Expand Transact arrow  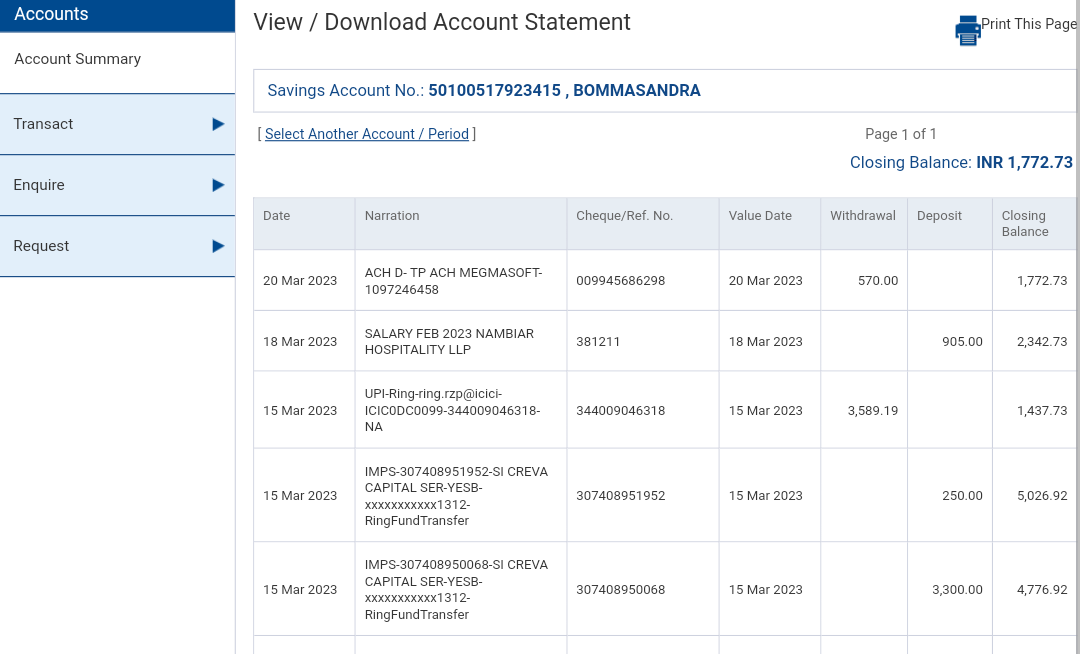218,124
